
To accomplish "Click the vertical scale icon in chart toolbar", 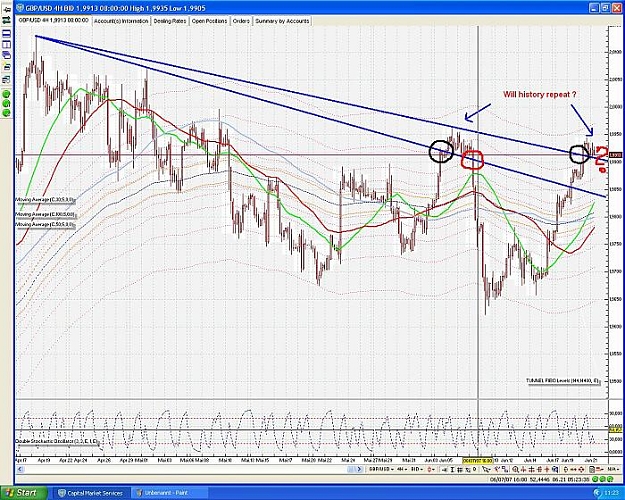I will click(x=566, y=469).
